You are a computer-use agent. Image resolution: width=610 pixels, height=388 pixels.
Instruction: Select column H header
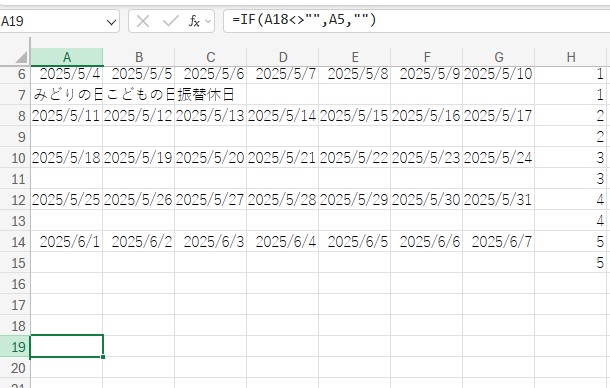click(571, 57)
